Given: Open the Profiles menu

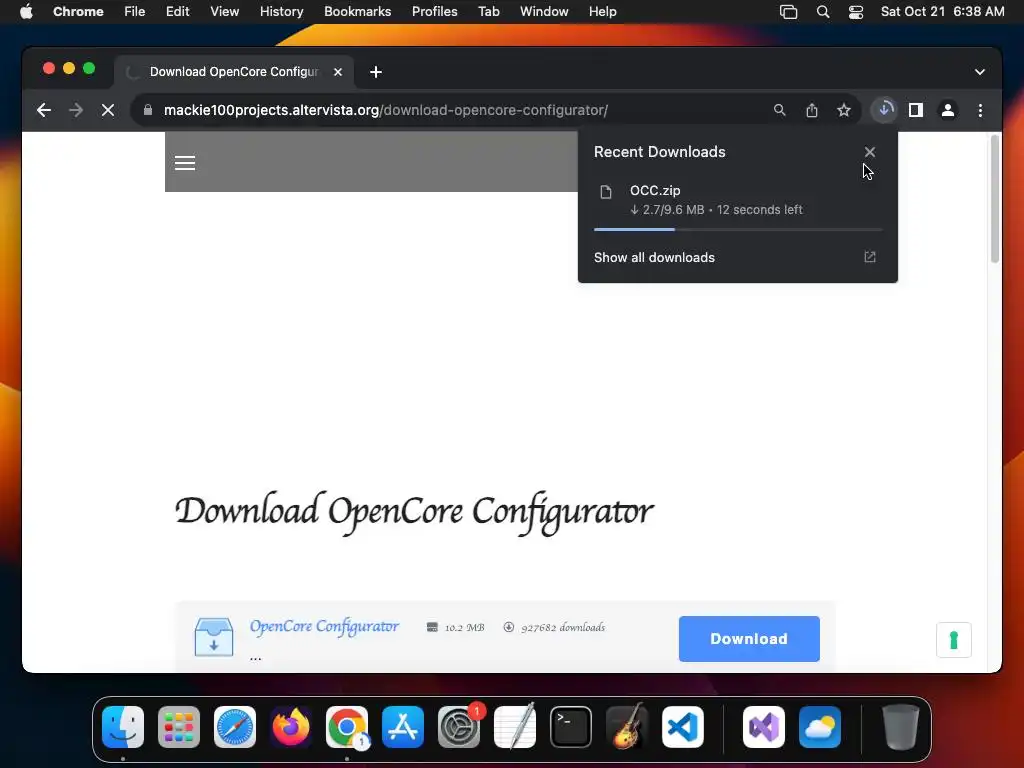Looking at the screenshot, I should tap(434, 12).
